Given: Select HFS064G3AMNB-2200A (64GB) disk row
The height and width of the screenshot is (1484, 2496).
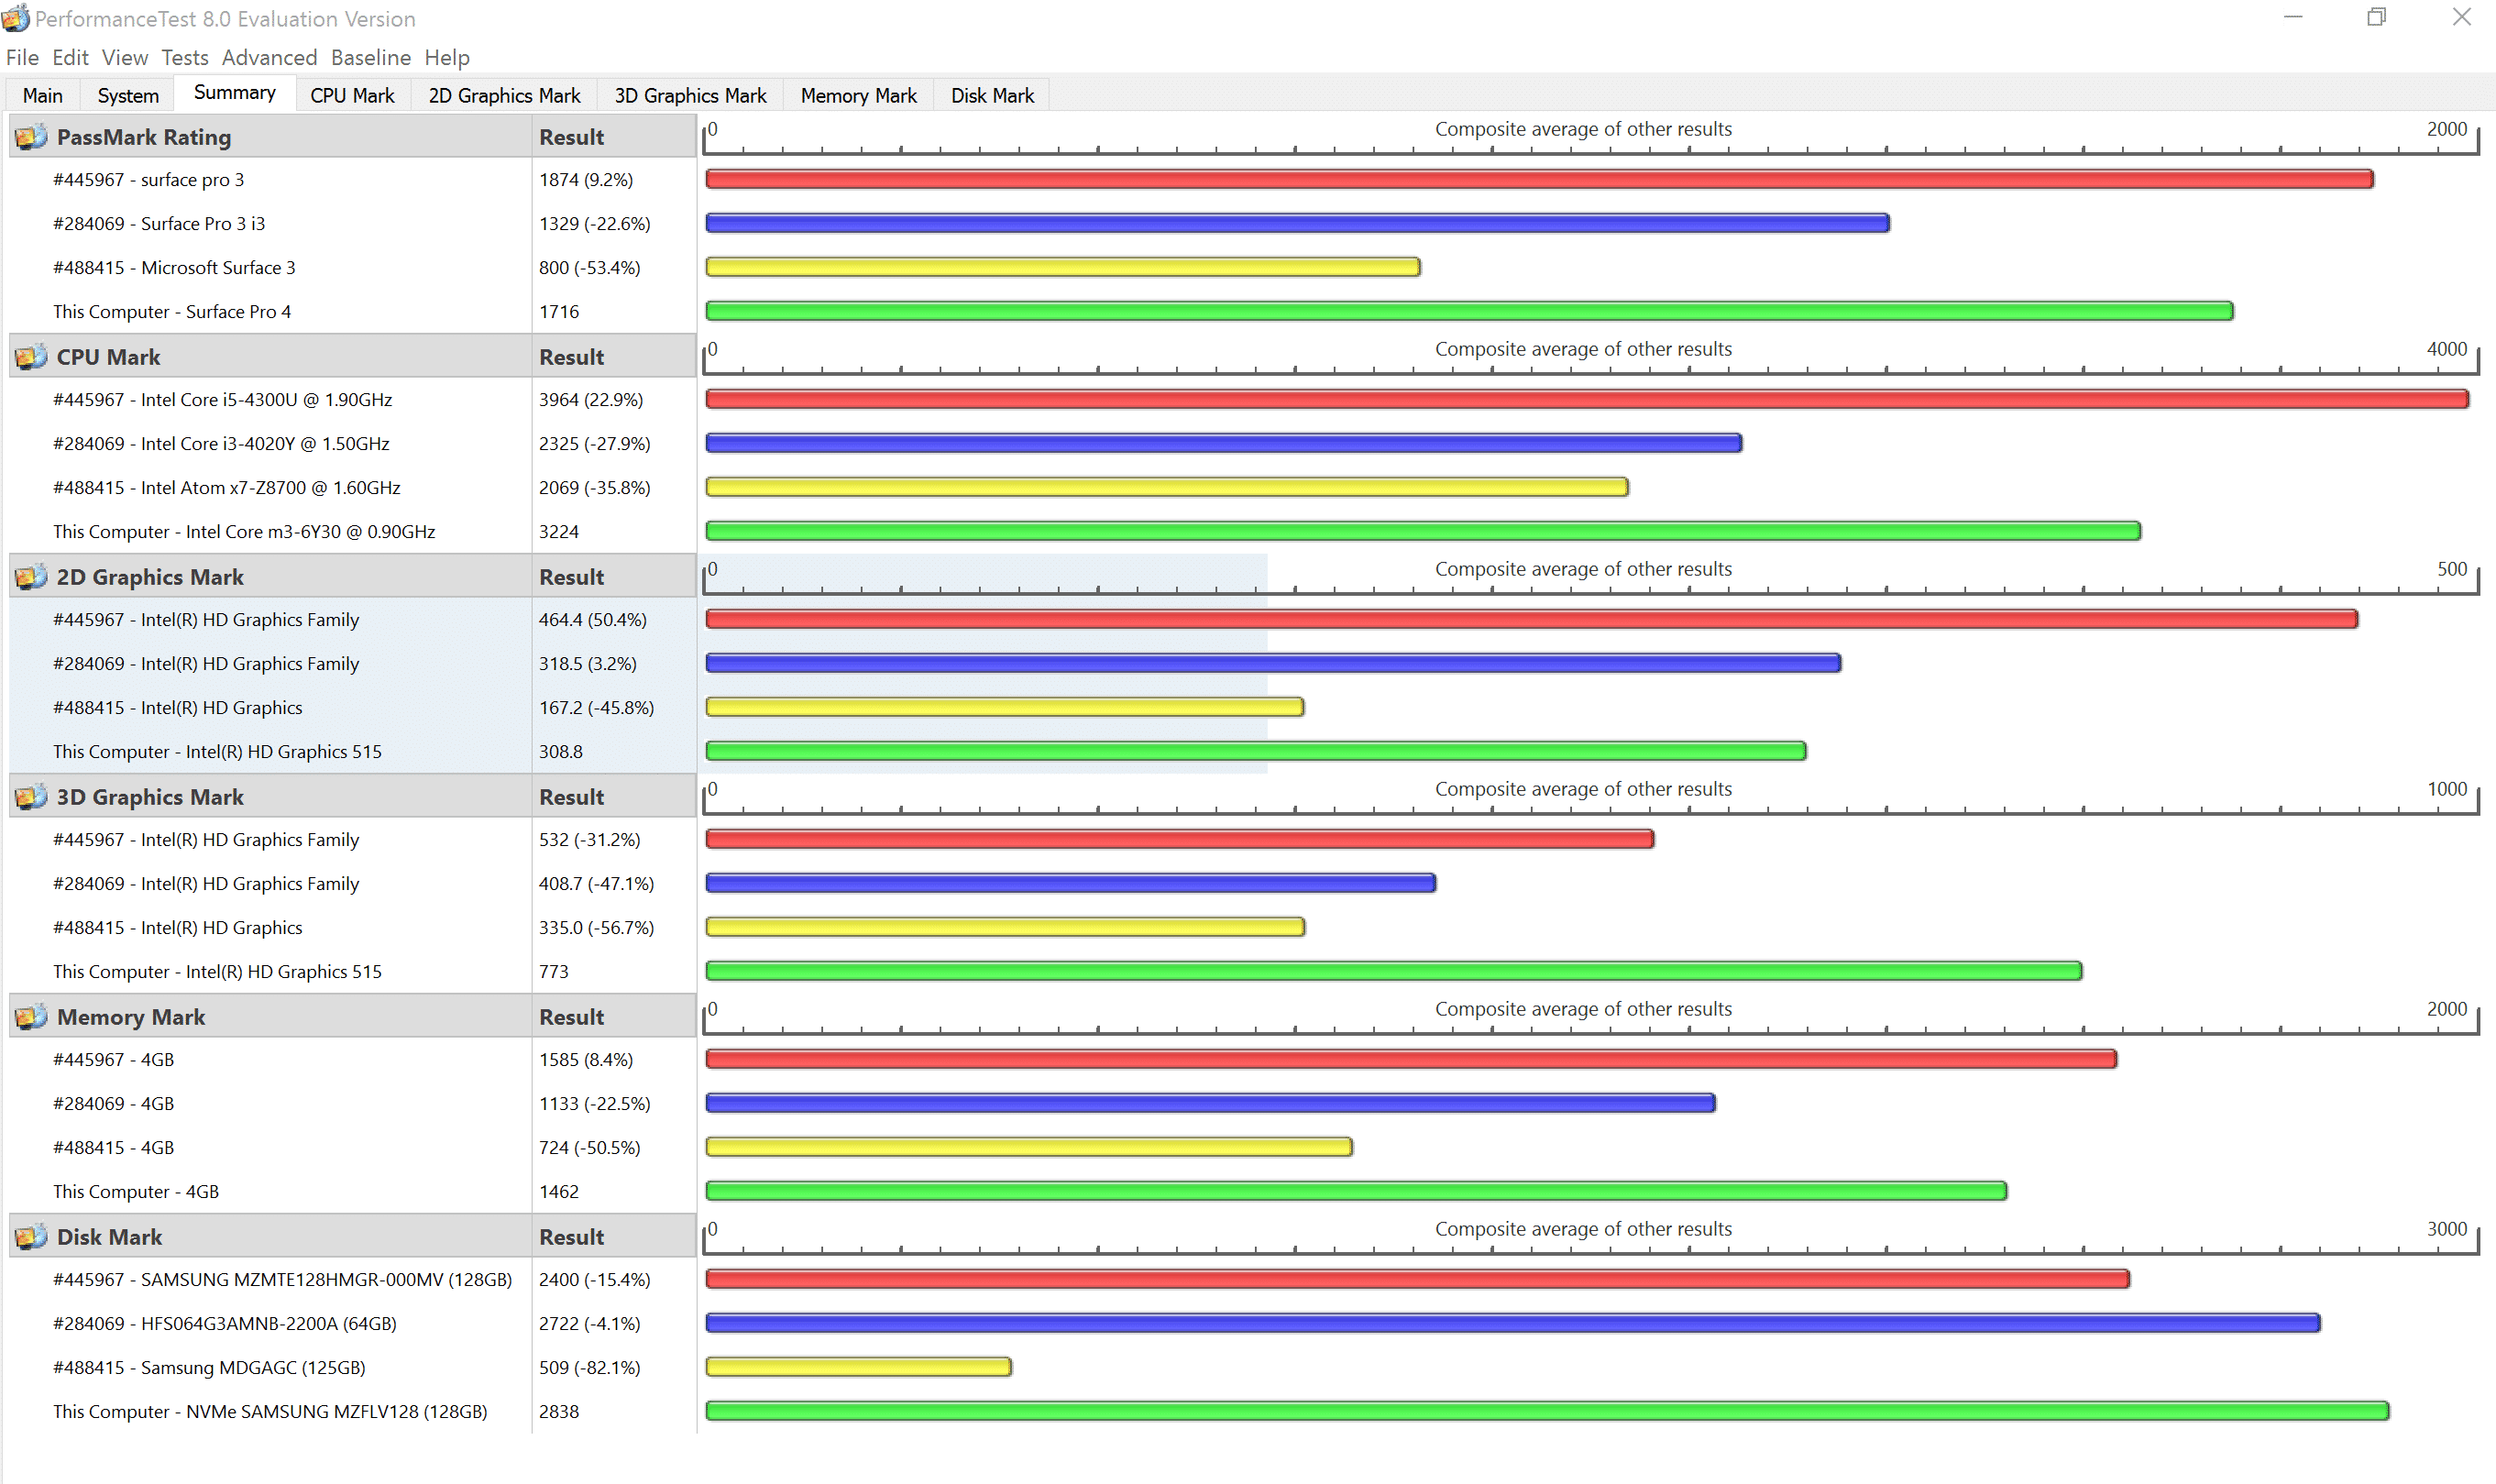Looking at the screenshot, I should pyautogui.click(x=352, y=1324).
